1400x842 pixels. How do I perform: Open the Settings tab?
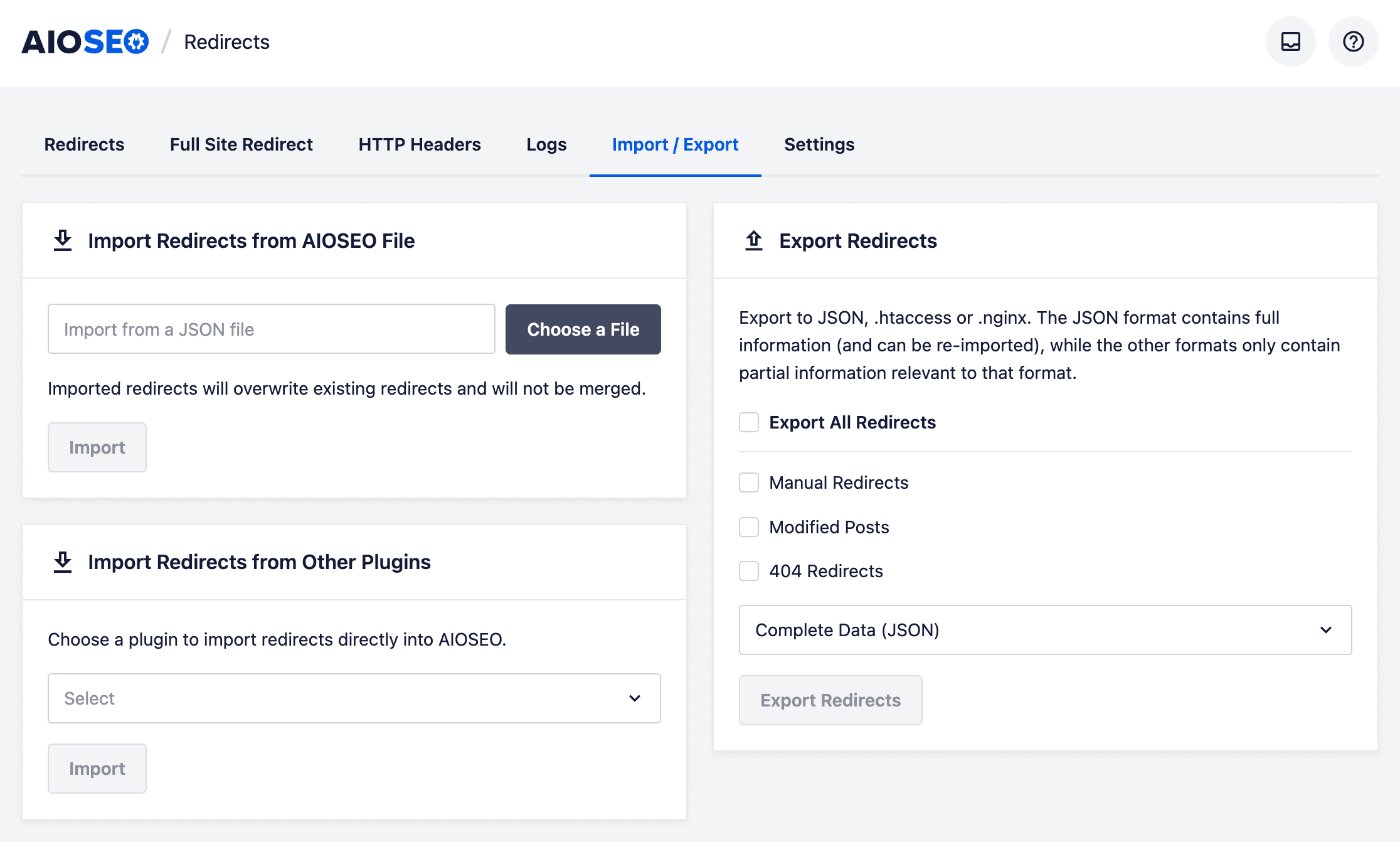819,144
